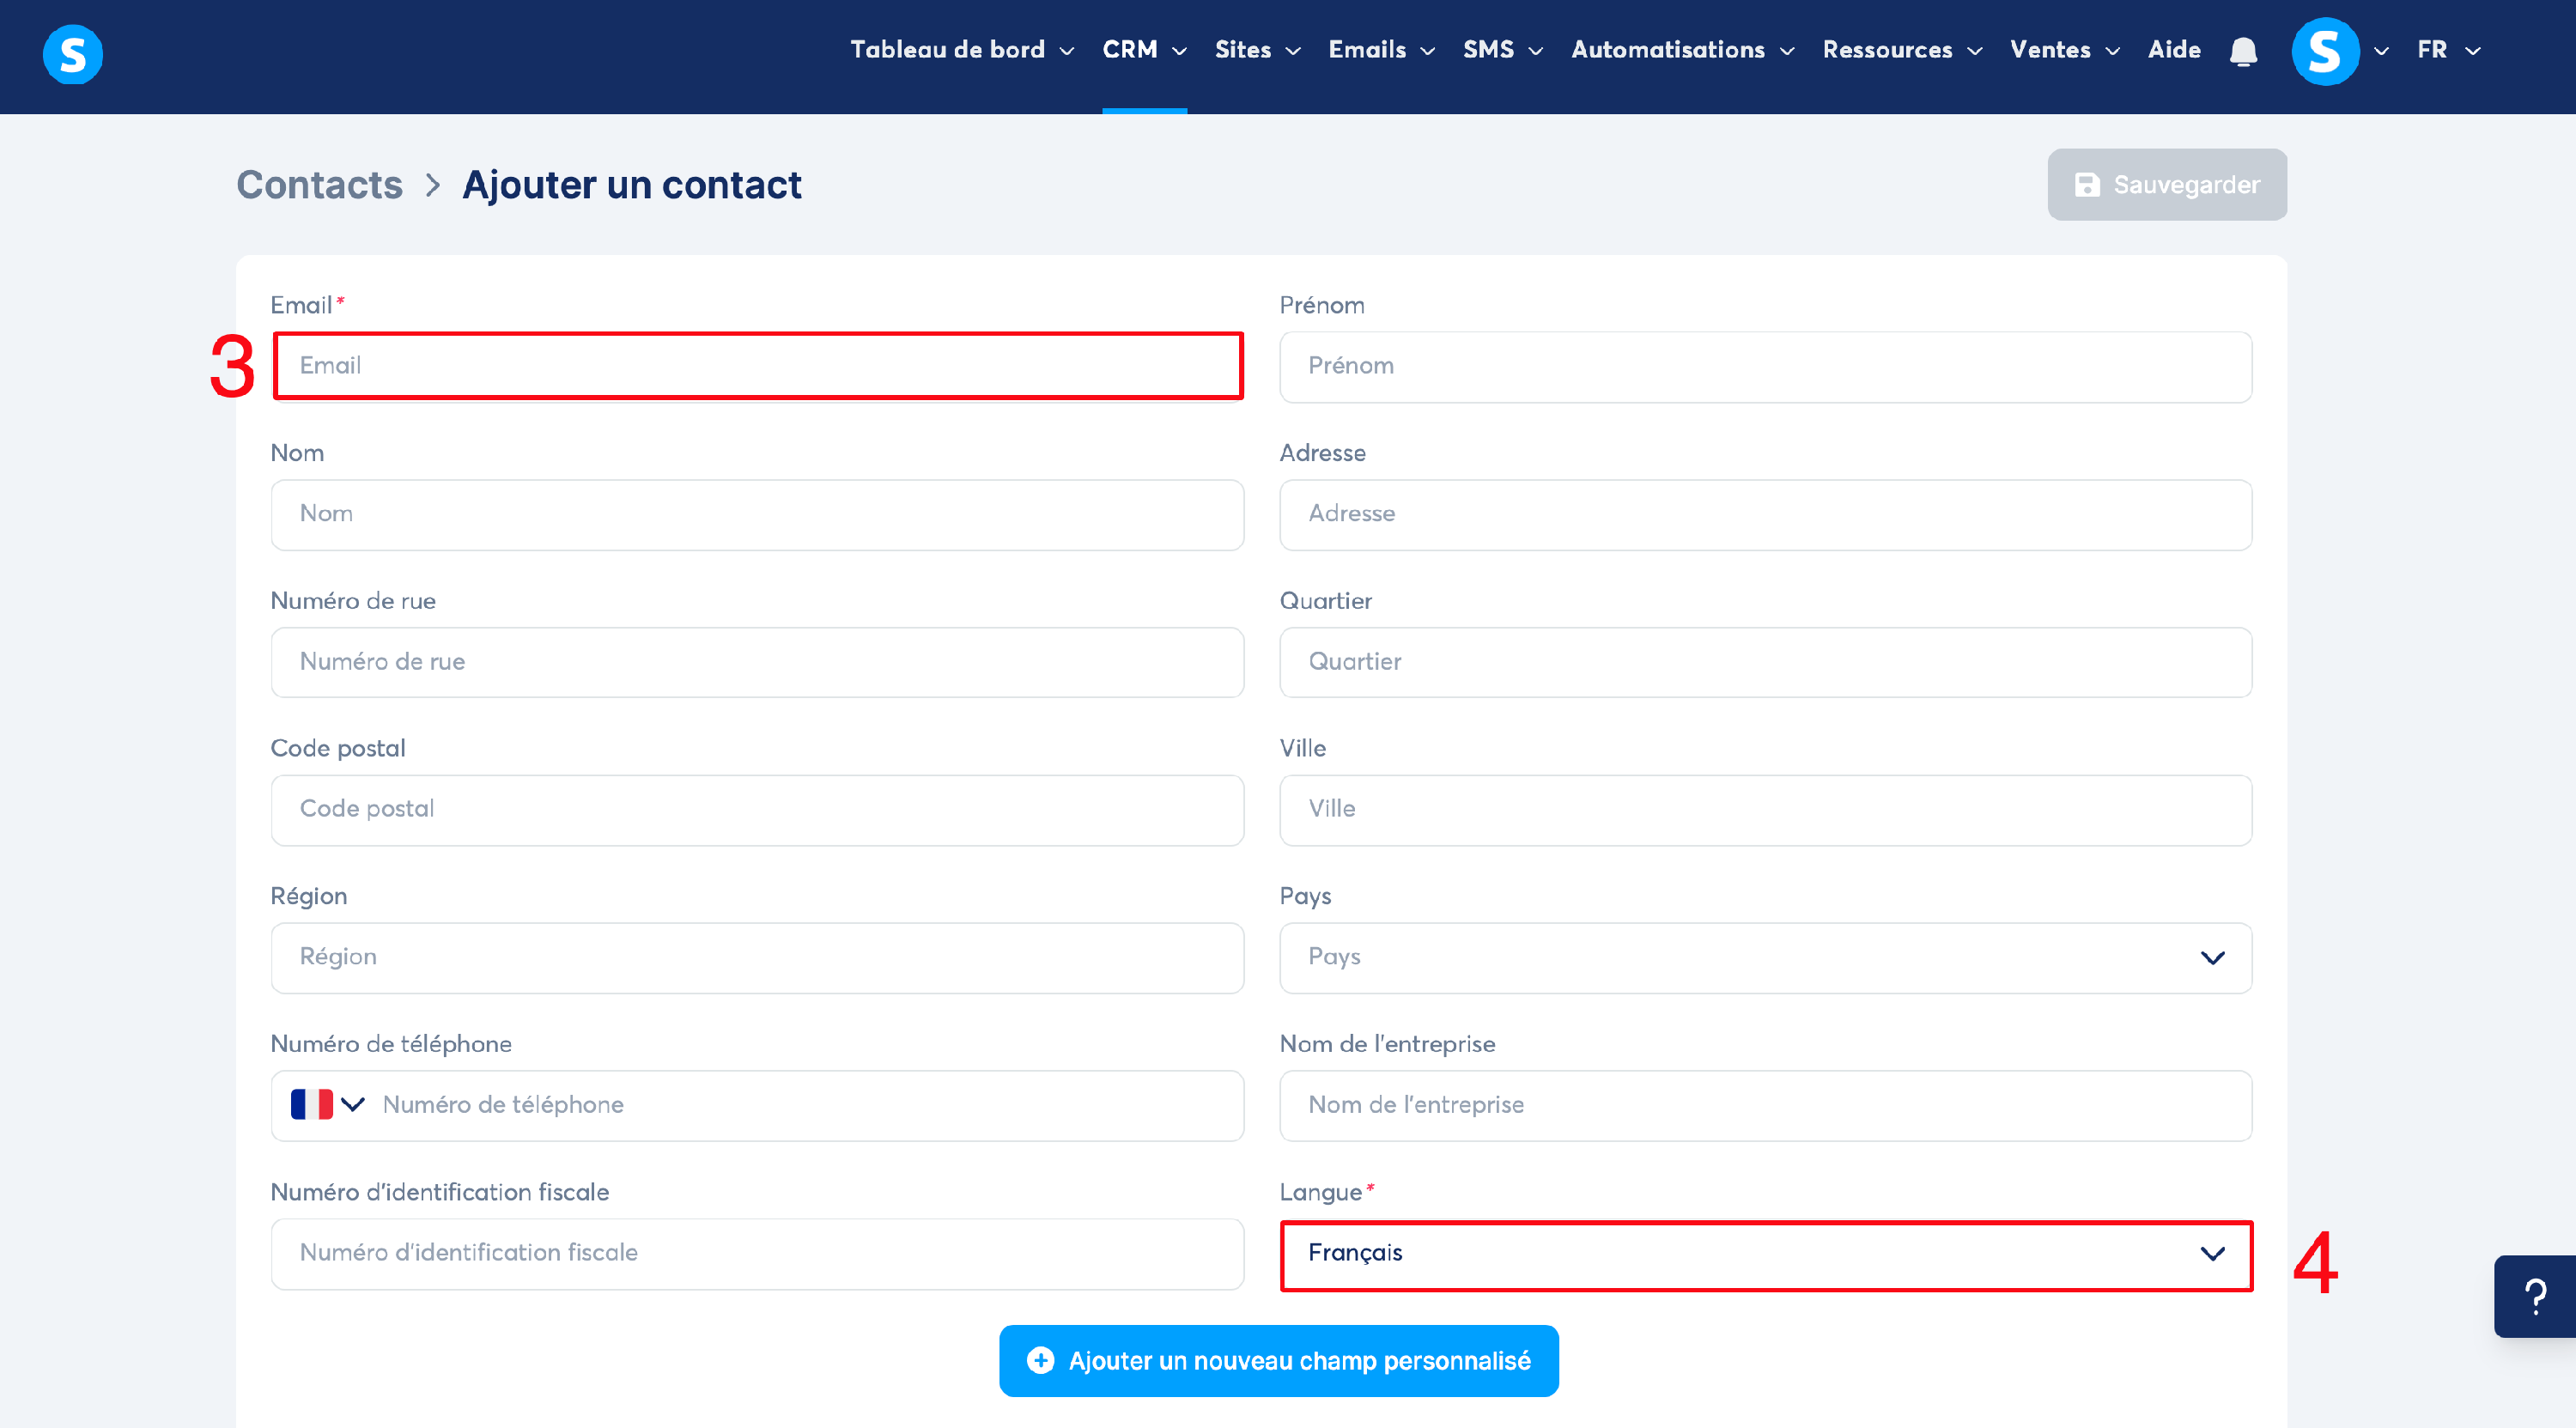Click the floppy disk save icon
The image size is (2576, 1428).
point(2087,185)
